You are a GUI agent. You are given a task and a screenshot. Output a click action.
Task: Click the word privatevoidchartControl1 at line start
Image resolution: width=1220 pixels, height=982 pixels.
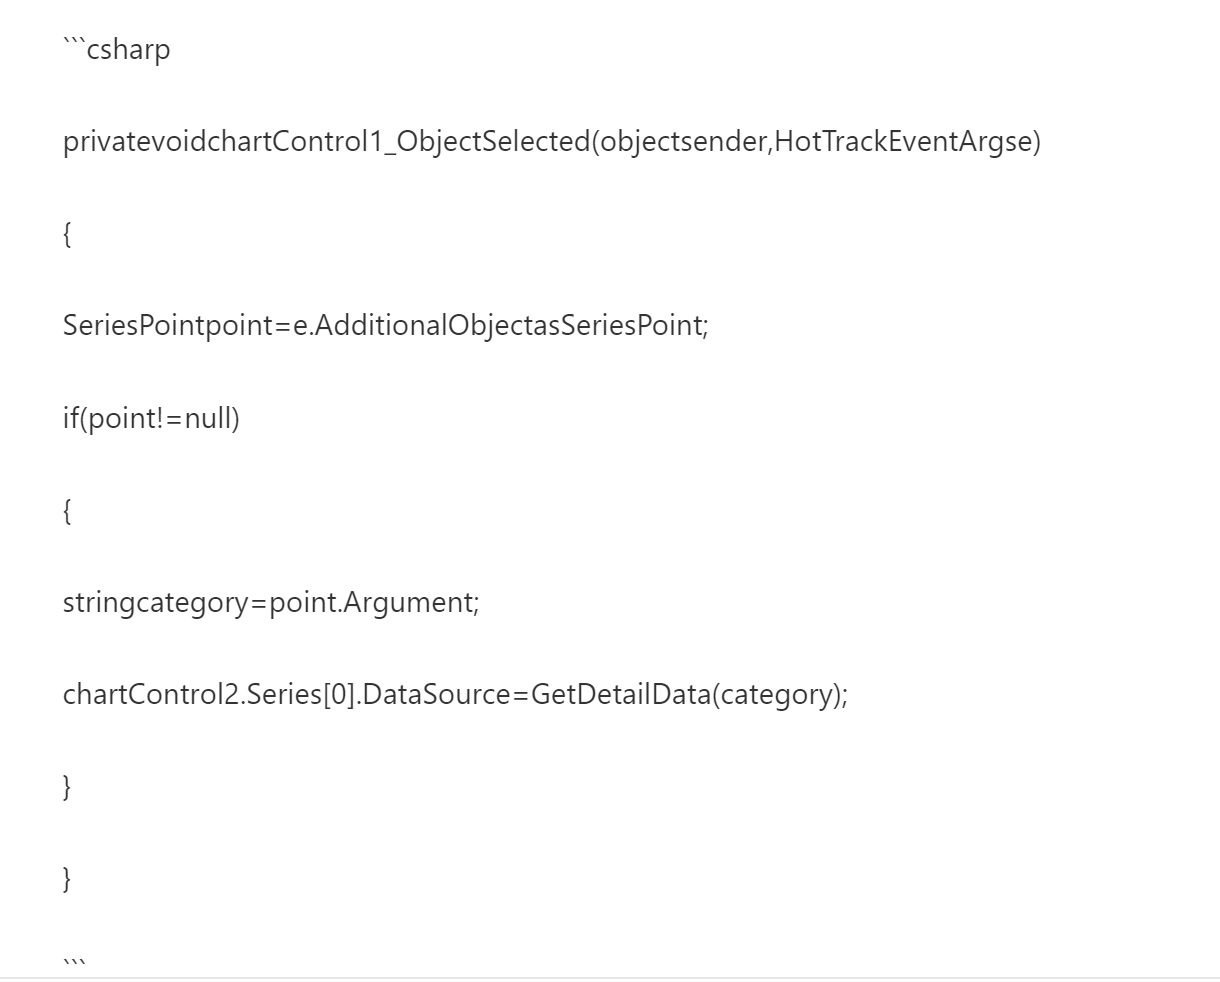(225, 142)
